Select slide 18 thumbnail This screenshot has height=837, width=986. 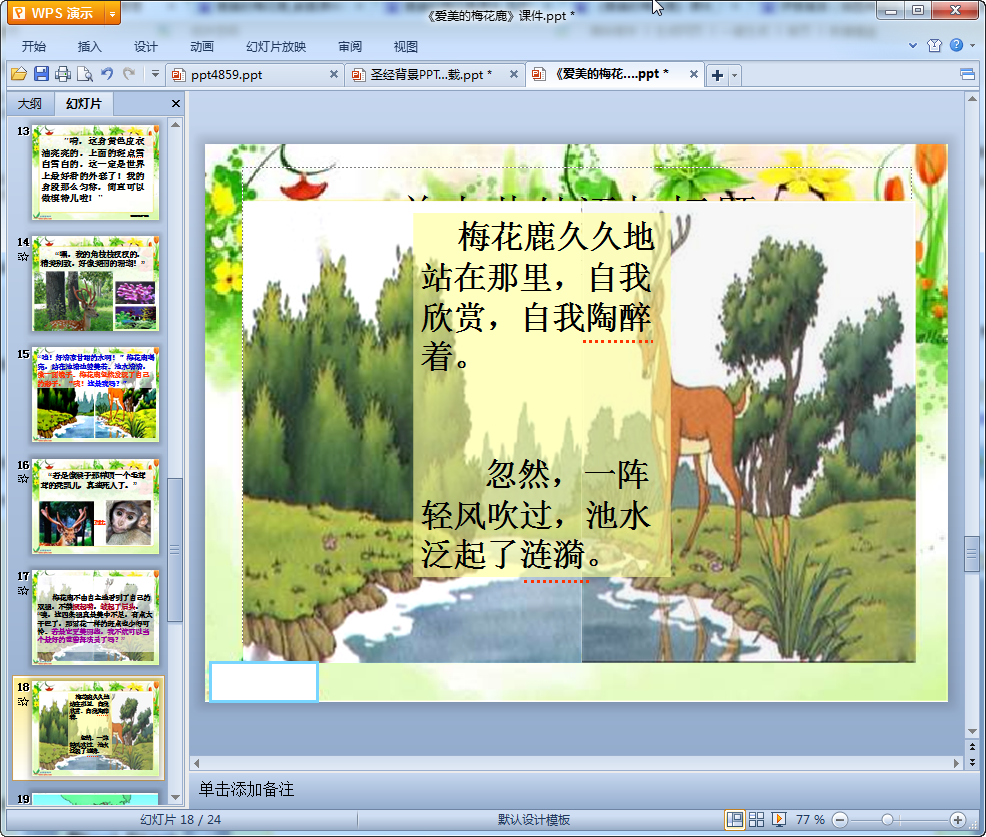point(96,728)
